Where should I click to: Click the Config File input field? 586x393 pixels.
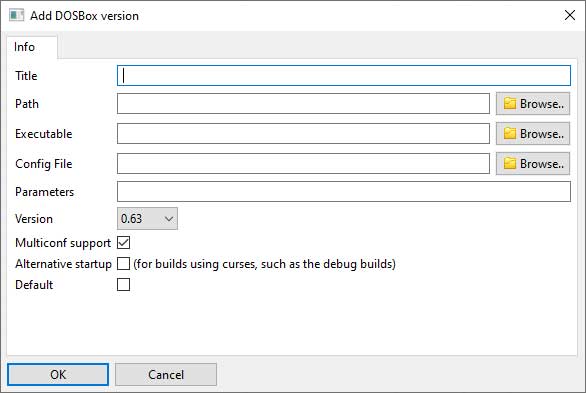[x=303, y=163]
